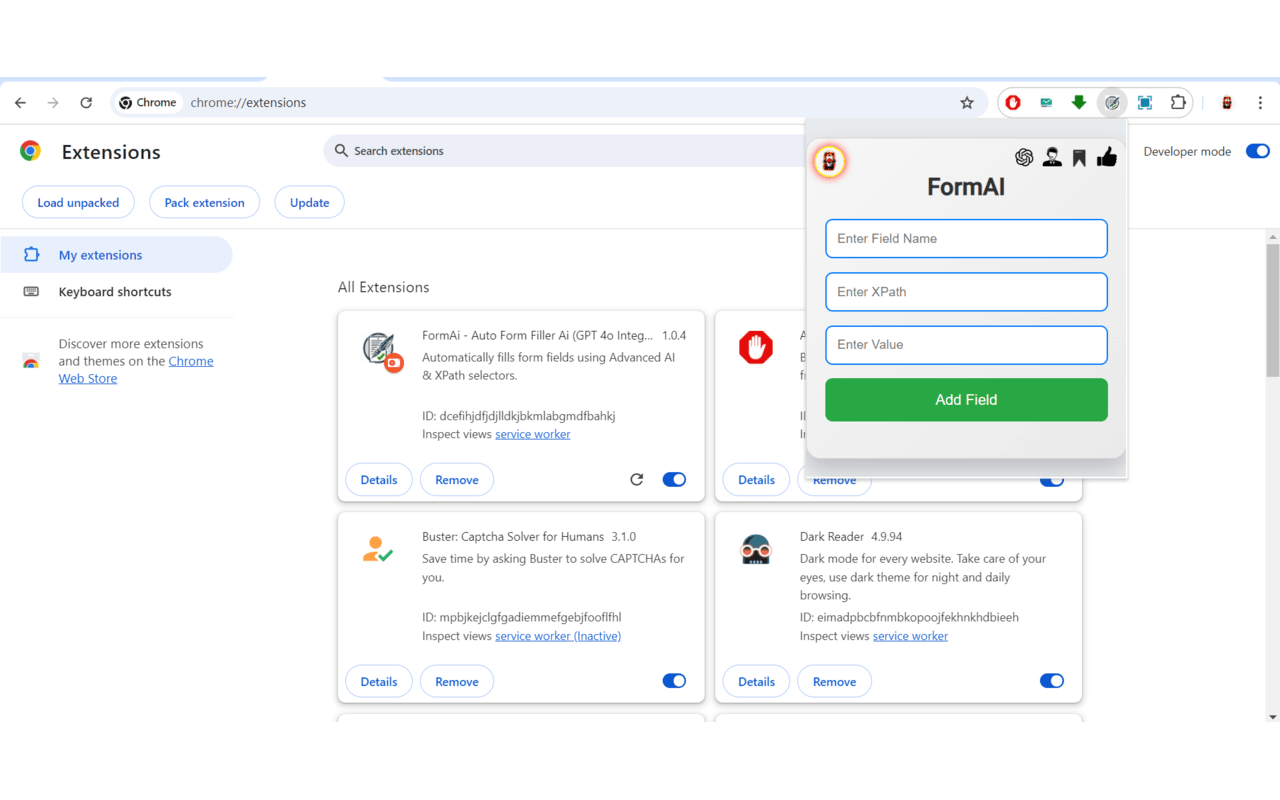Turn off the Buster Captcha Solver extension
This screenshot has width=1280, height=800.
coord(674,680)
